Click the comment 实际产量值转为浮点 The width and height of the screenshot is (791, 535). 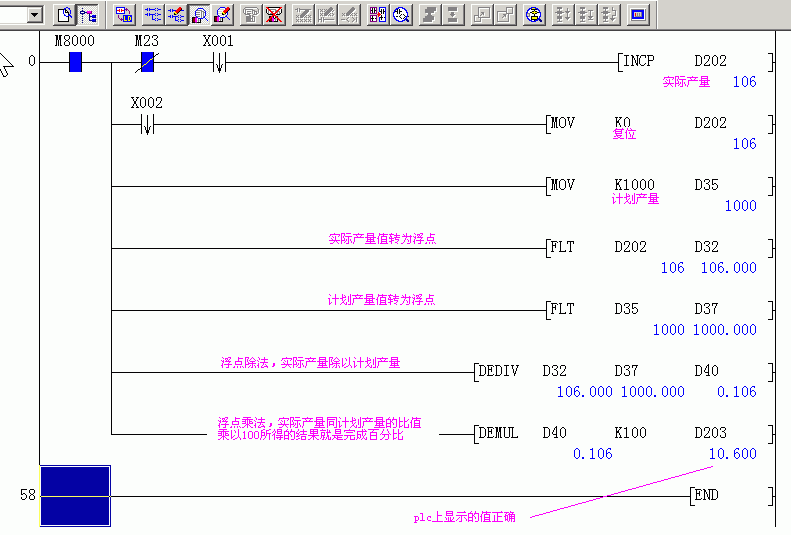point(382,239)
